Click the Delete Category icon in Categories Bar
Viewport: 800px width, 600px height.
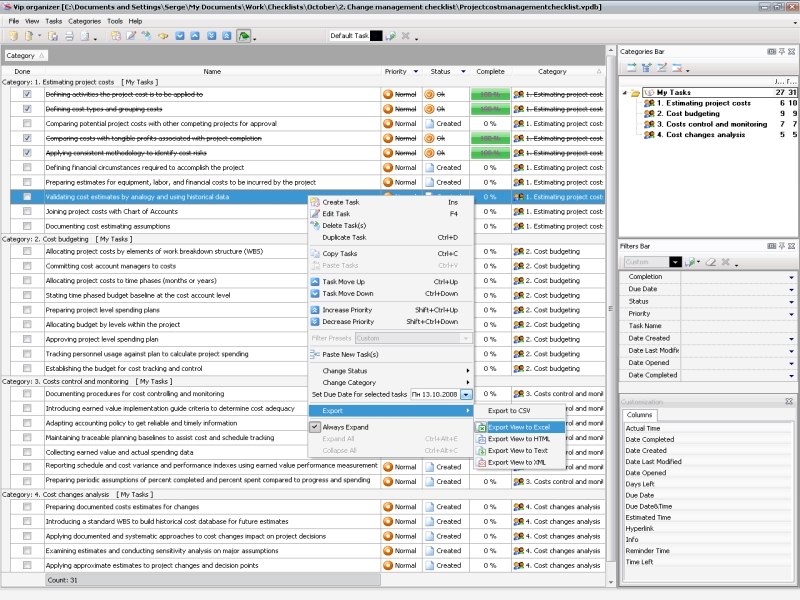[677, 67]
